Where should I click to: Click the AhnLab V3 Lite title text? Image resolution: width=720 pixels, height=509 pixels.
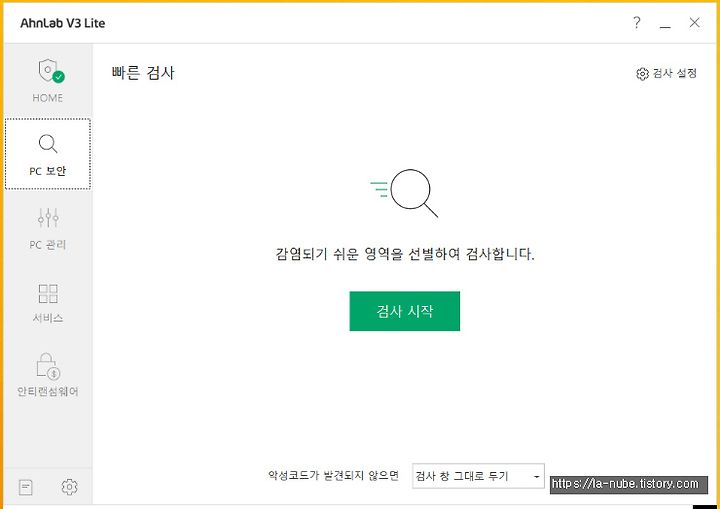[62, 23]
